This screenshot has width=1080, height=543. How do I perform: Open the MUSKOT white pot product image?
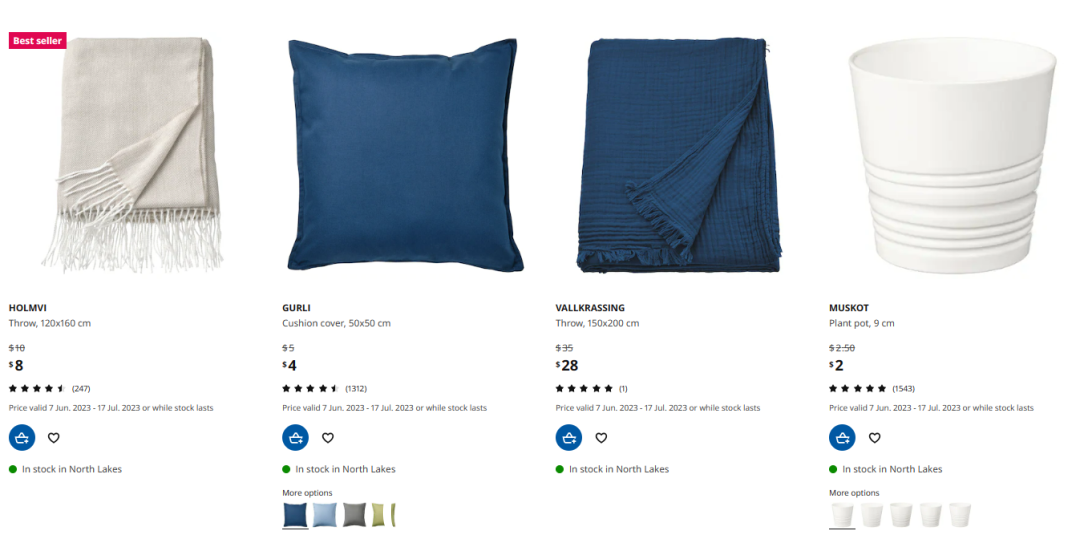[952, 155]
